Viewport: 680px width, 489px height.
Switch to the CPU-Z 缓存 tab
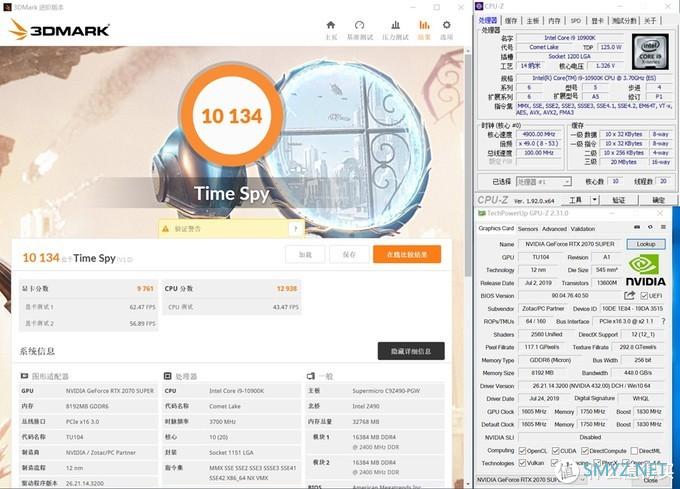[511, 20]
